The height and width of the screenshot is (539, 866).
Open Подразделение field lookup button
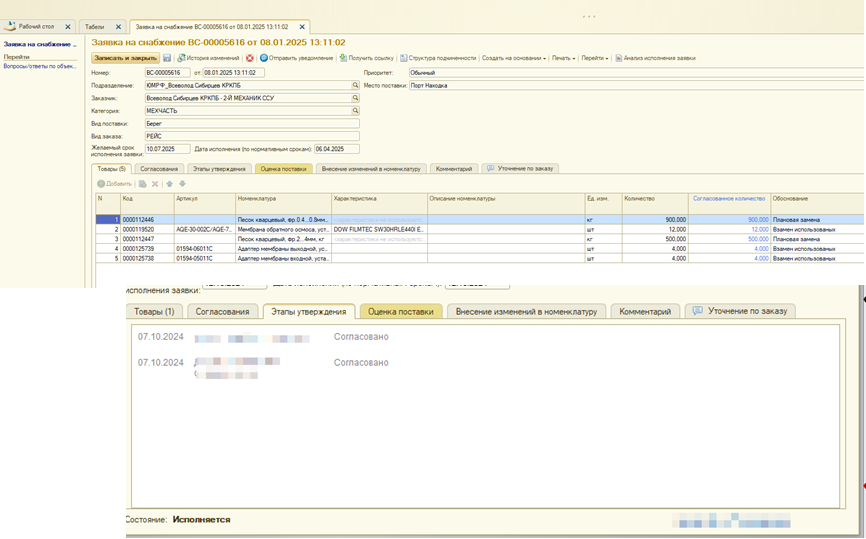[356, 86]
